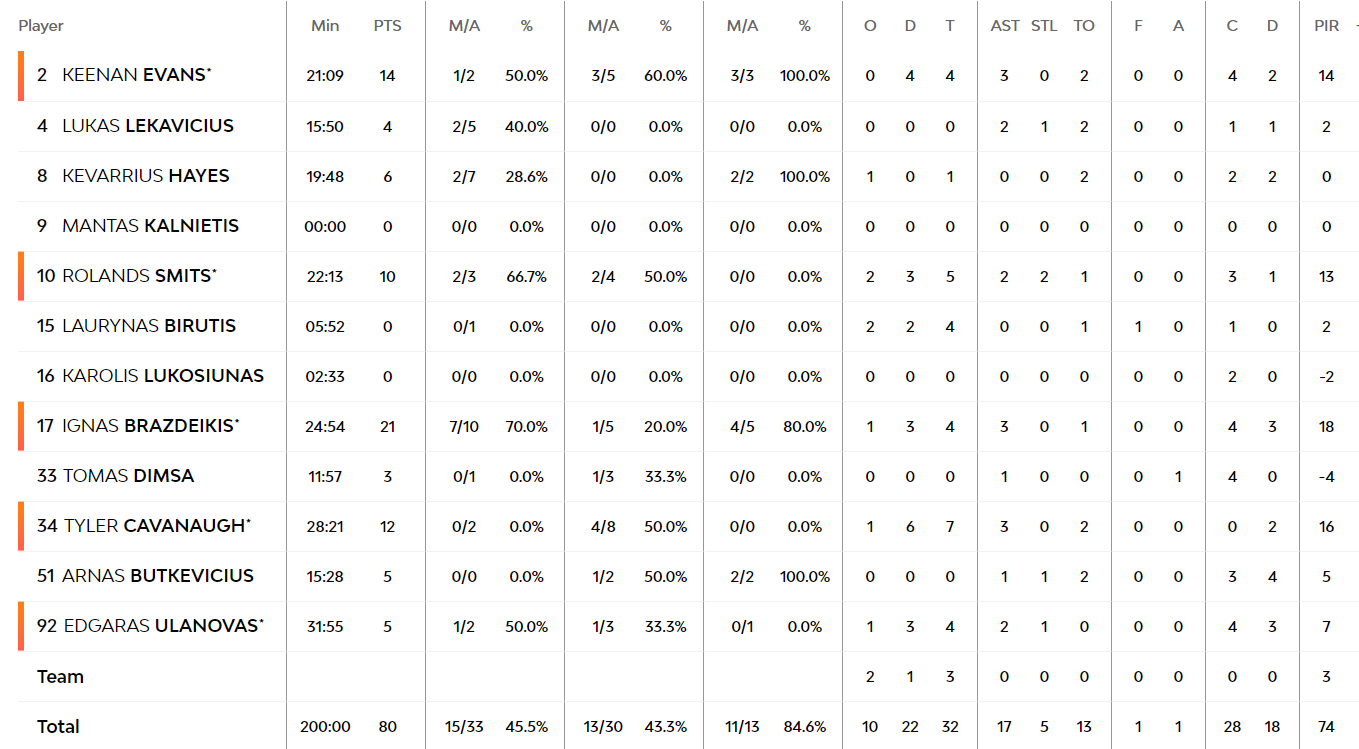
Task: Sort by the Player column header
Action: pos(41,26)
